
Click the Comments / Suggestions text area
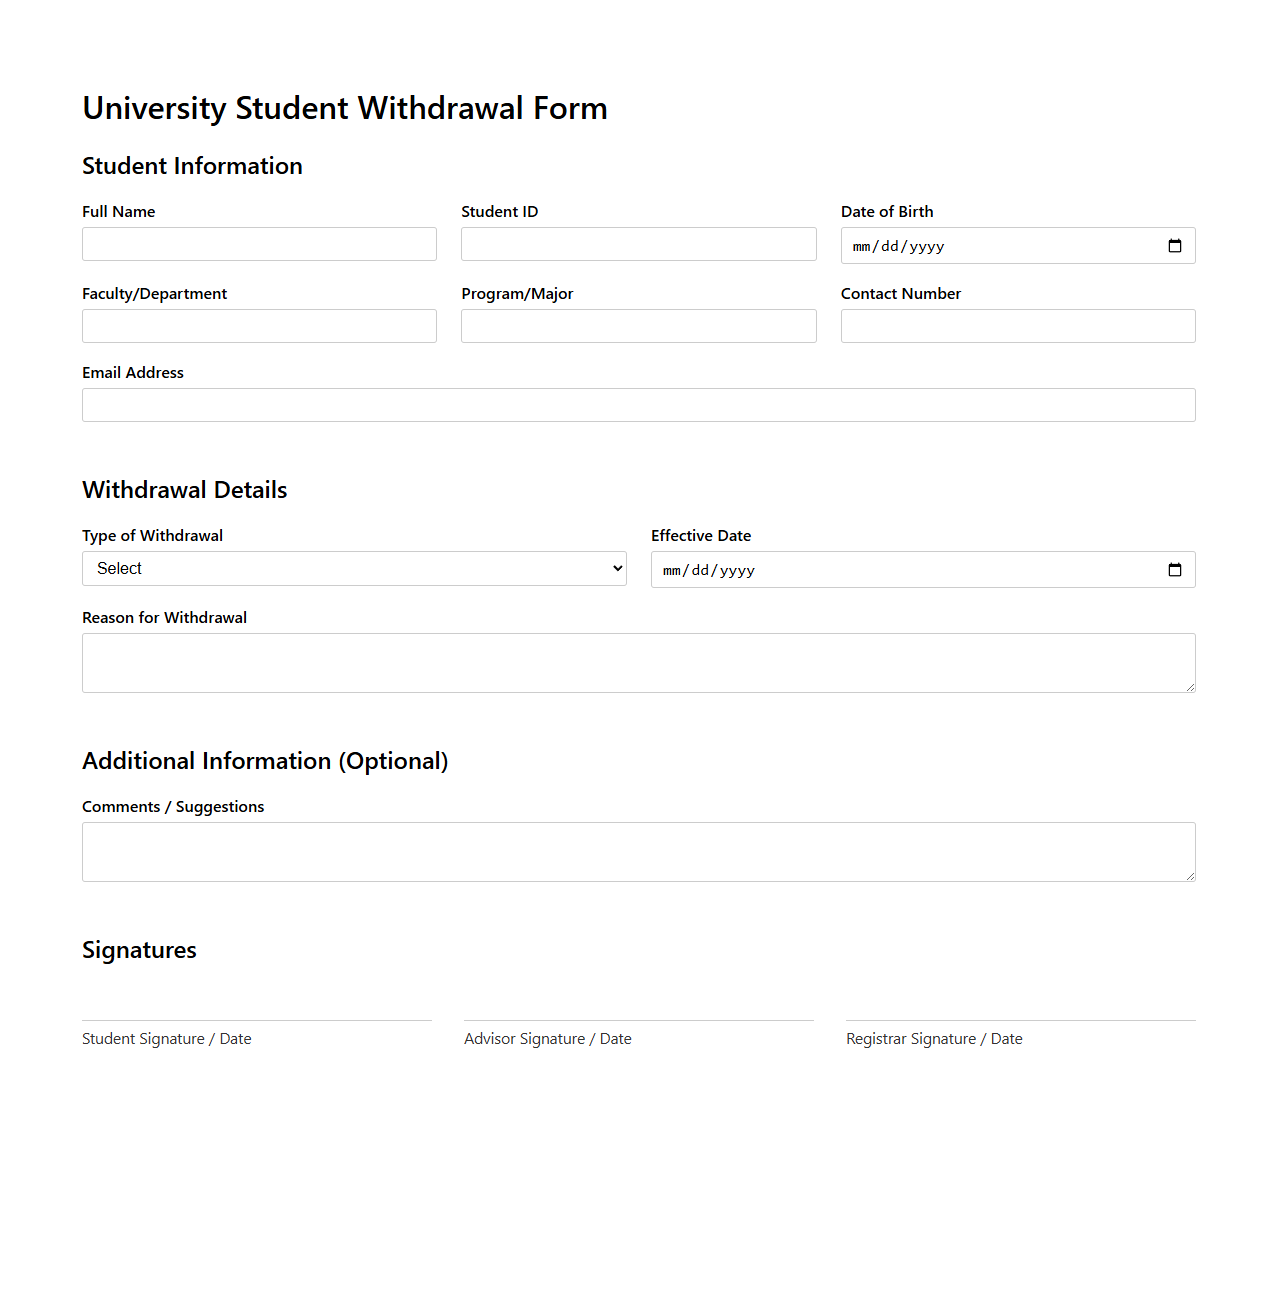pyautogui.click(x=638, y=851)
